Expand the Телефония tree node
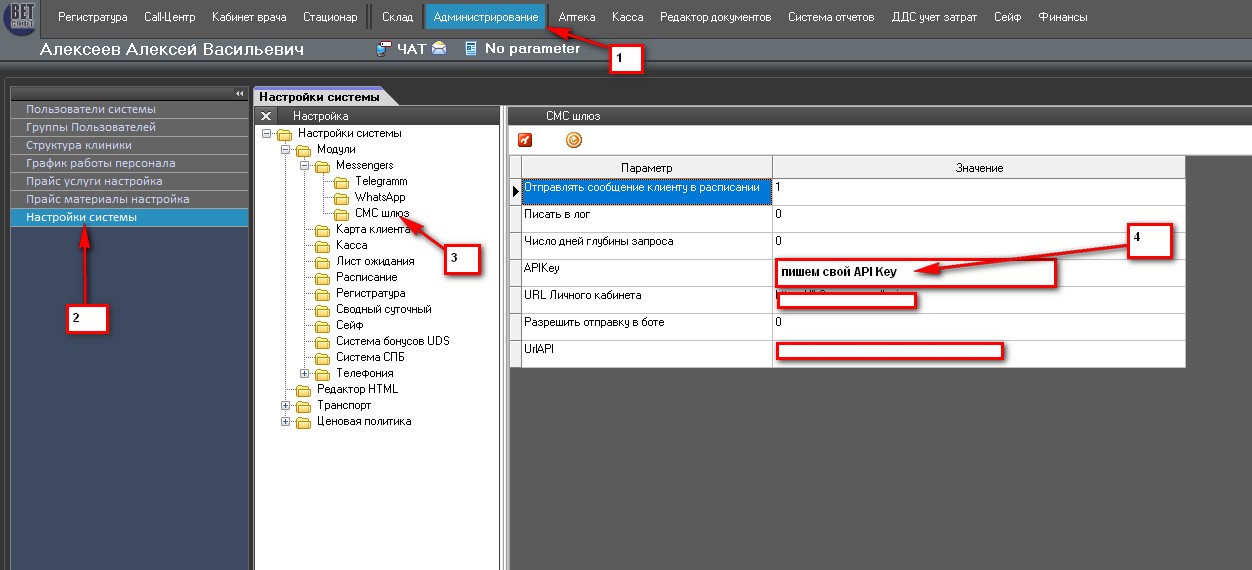 [x=306, y=373]
